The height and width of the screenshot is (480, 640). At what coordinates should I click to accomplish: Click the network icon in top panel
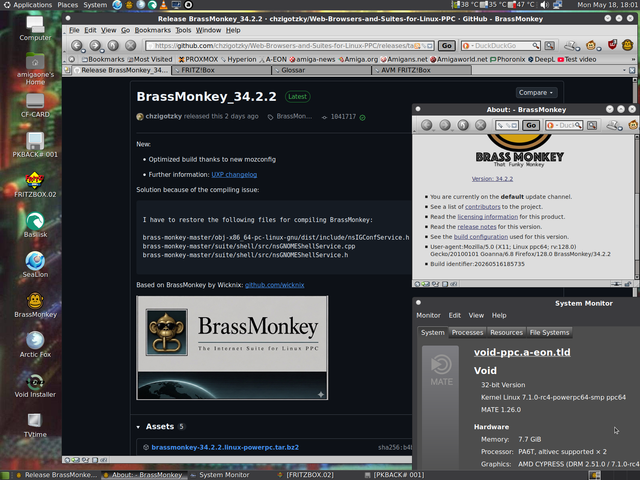(x=557, y=5)
